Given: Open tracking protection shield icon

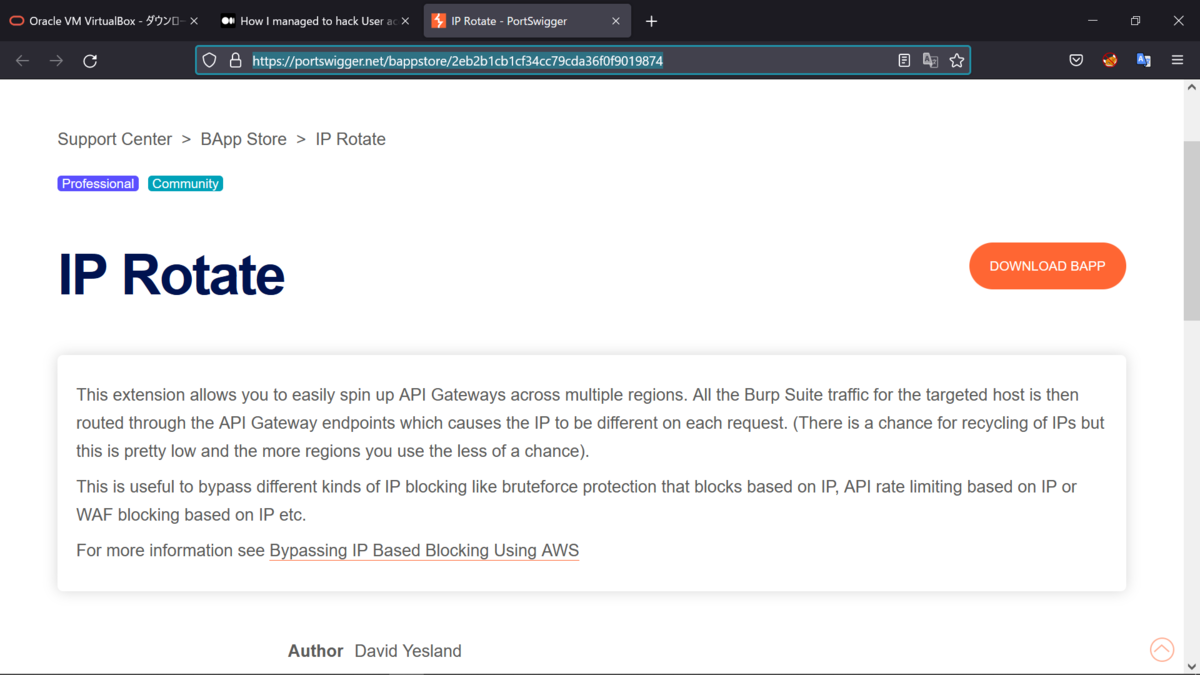Looking at the screenshot, I should (209, 61).
